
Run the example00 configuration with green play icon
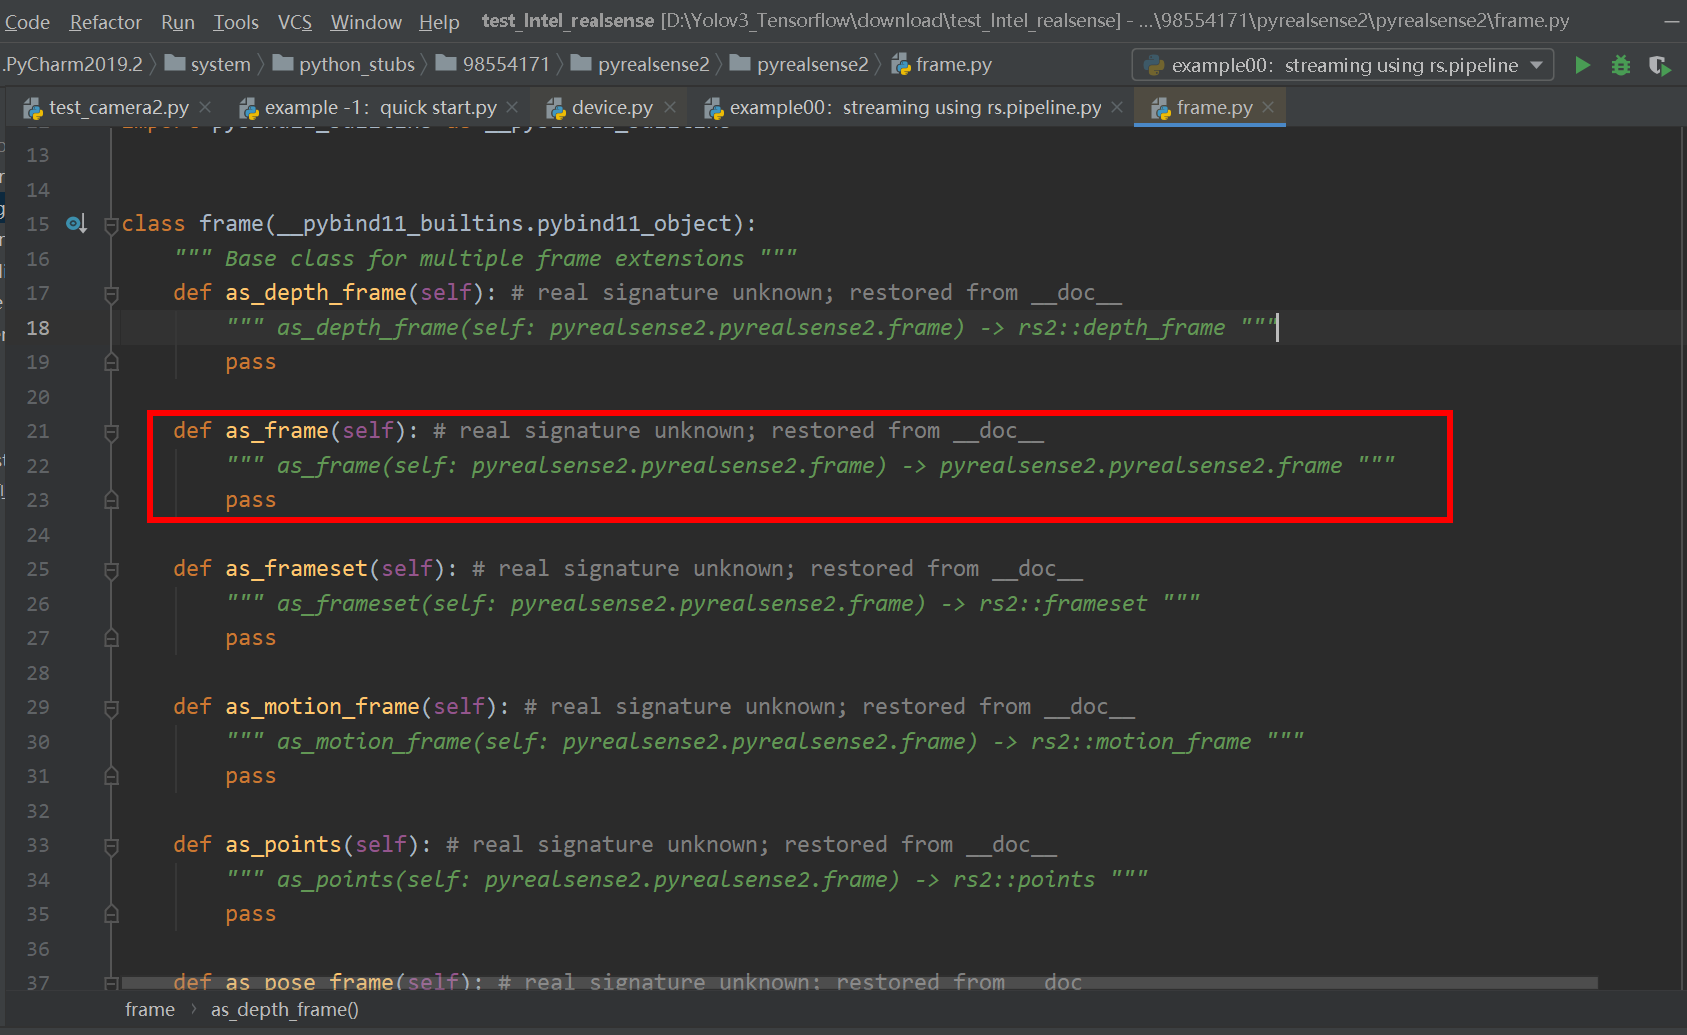[x=1582, y=64]
